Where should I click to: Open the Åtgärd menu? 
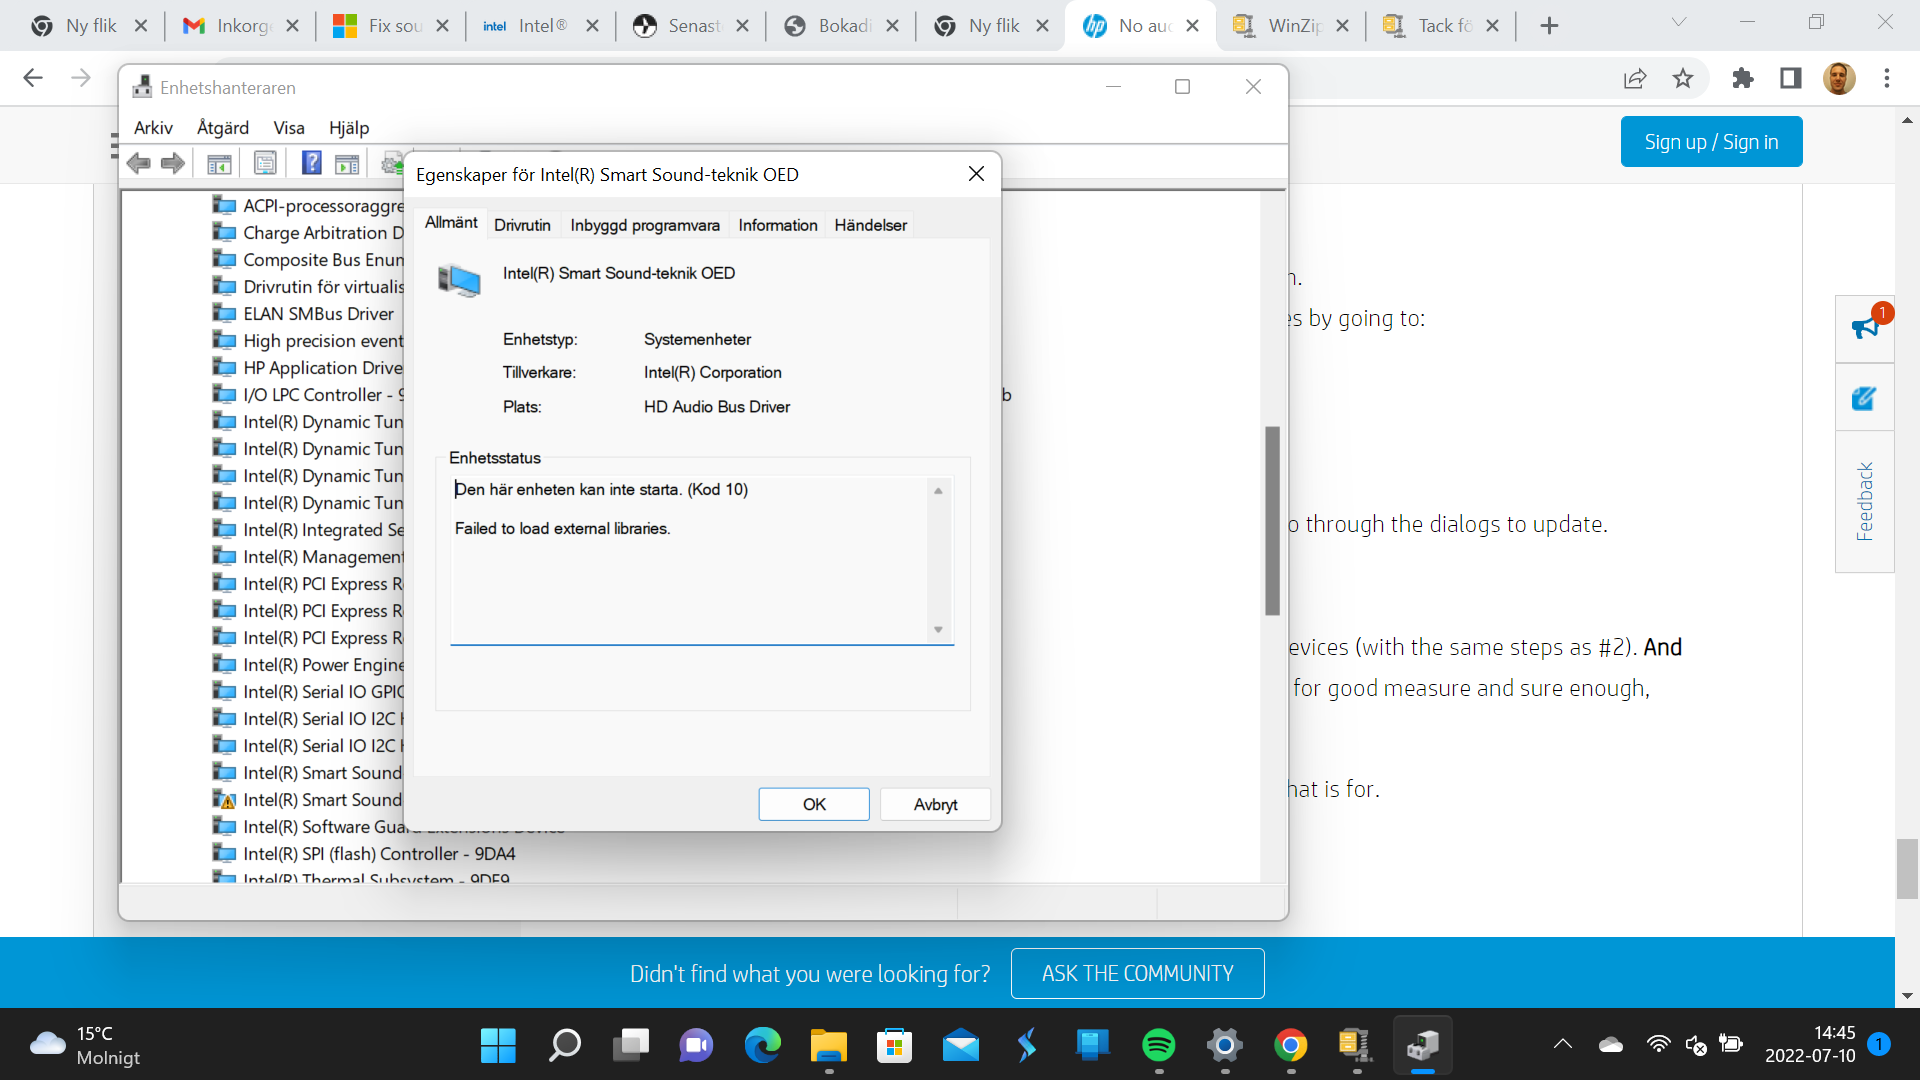(222, 128)
